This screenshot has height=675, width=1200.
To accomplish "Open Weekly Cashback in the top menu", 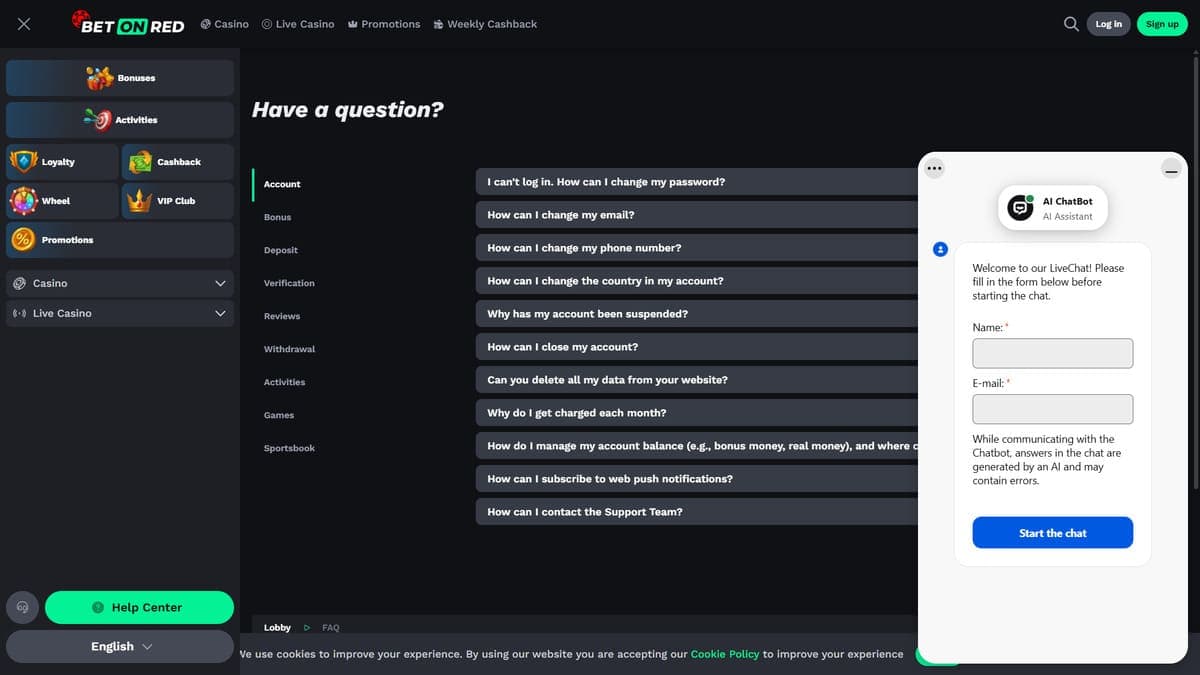I will click(485, 24).
